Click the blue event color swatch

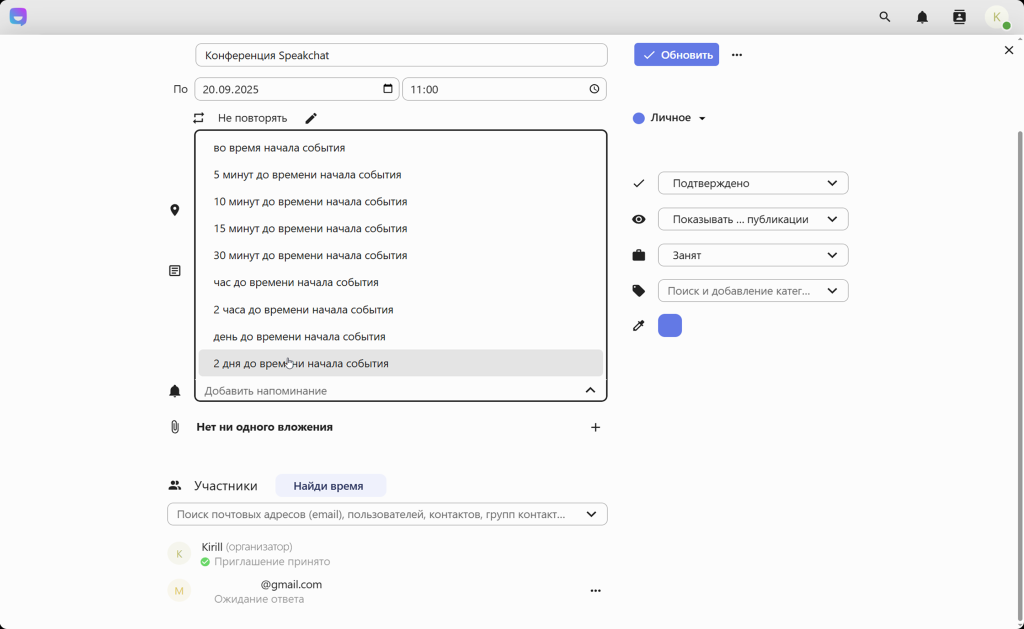pos(669,325)
